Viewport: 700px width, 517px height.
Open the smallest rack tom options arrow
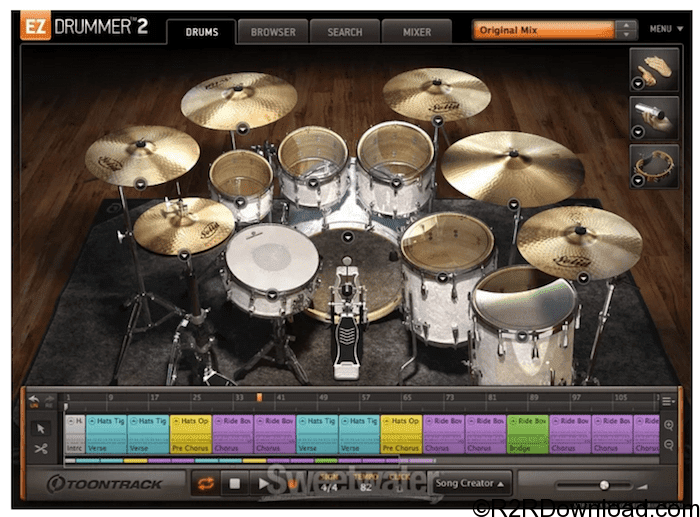(x=241, y=202)
